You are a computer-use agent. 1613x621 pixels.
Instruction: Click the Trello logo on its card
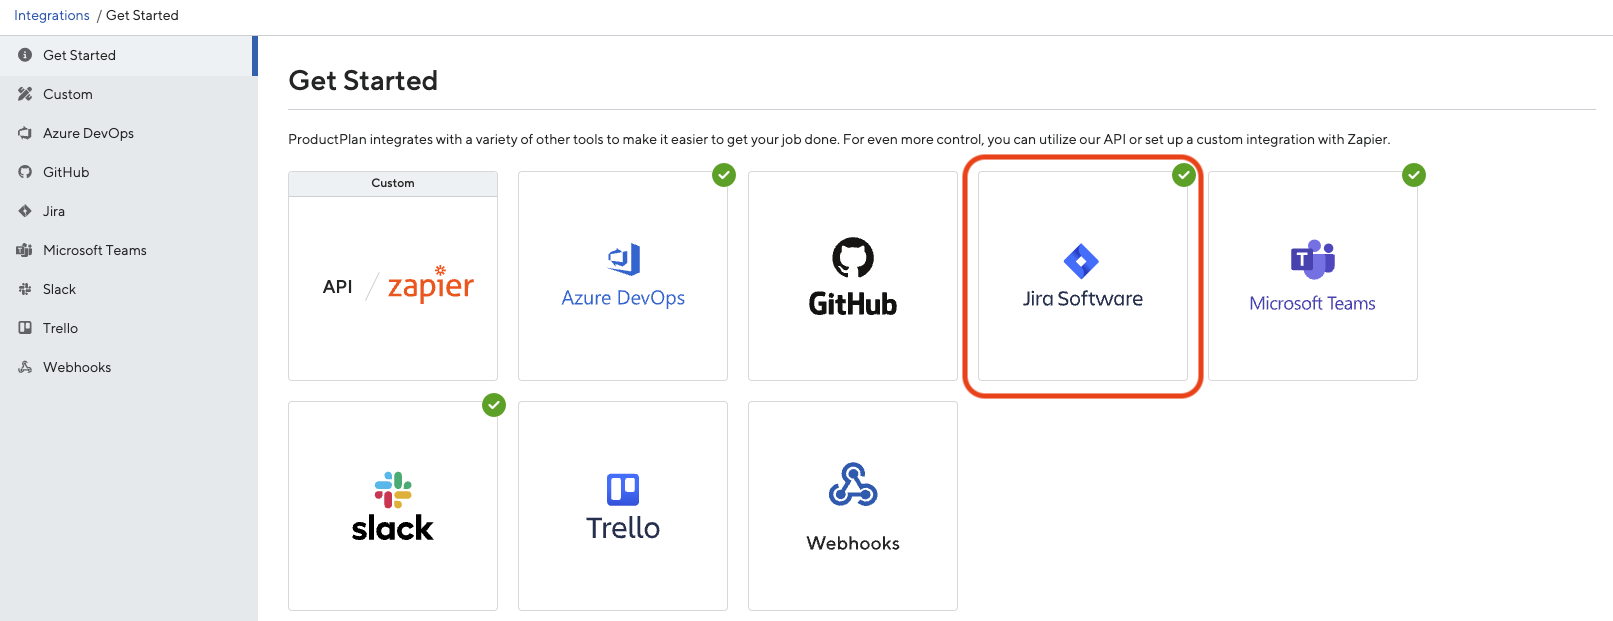(623, 490)
